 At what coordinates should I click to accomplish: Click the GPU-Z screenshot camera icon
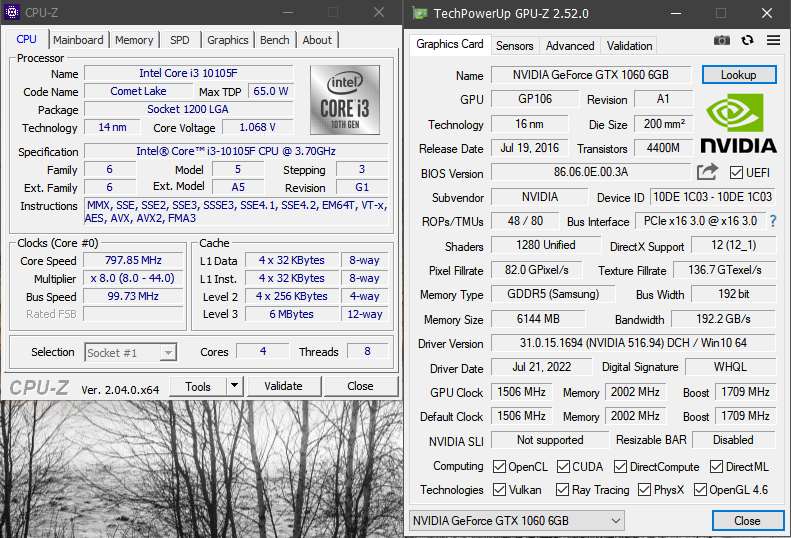721,40
